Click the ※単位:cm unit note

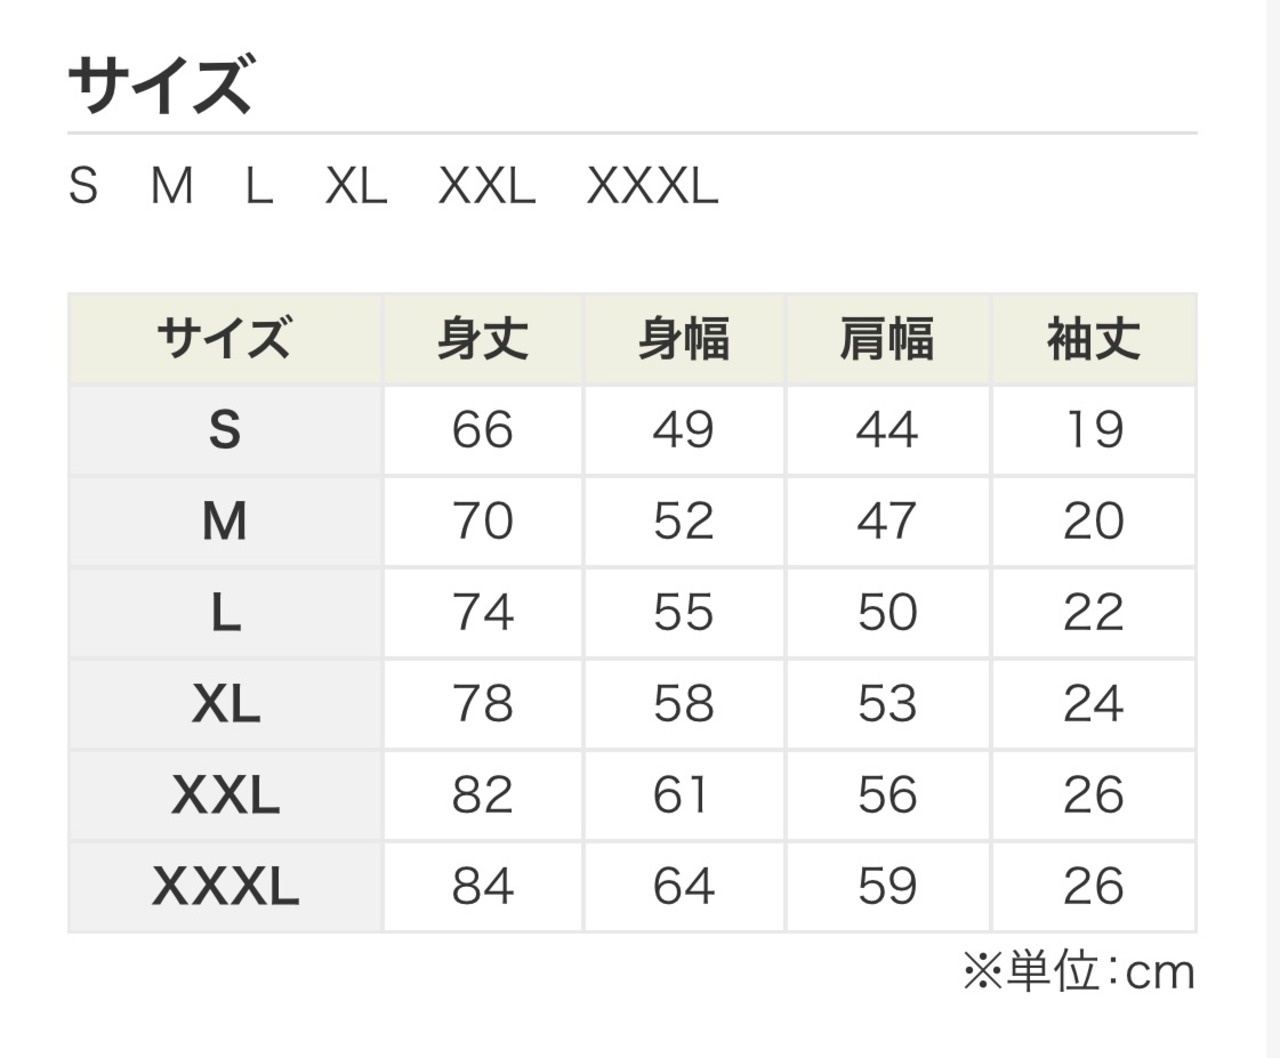coord(1078,972)
